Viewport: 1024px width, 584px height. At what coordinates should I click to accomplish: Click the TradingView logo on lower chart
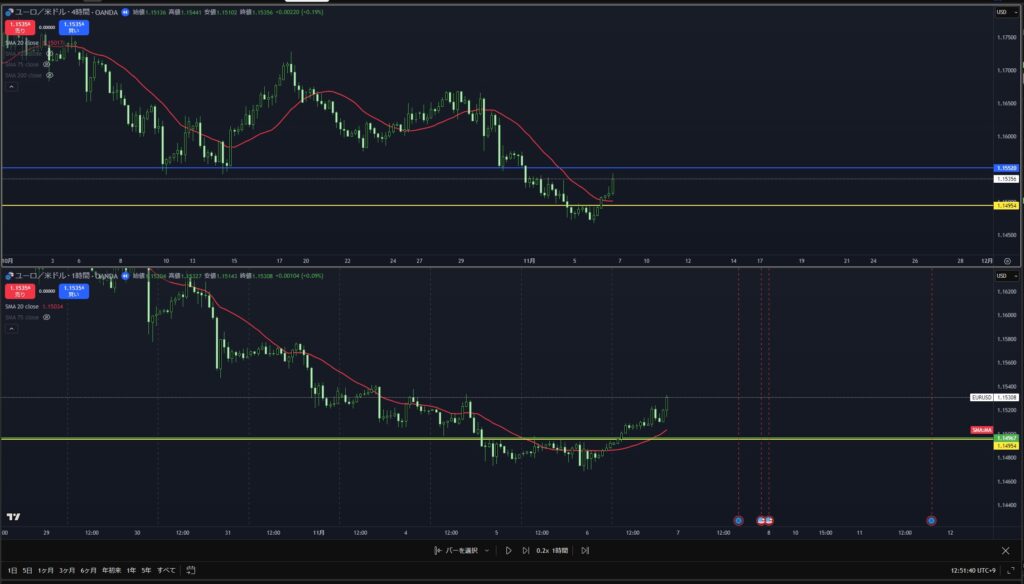[14, 517]
